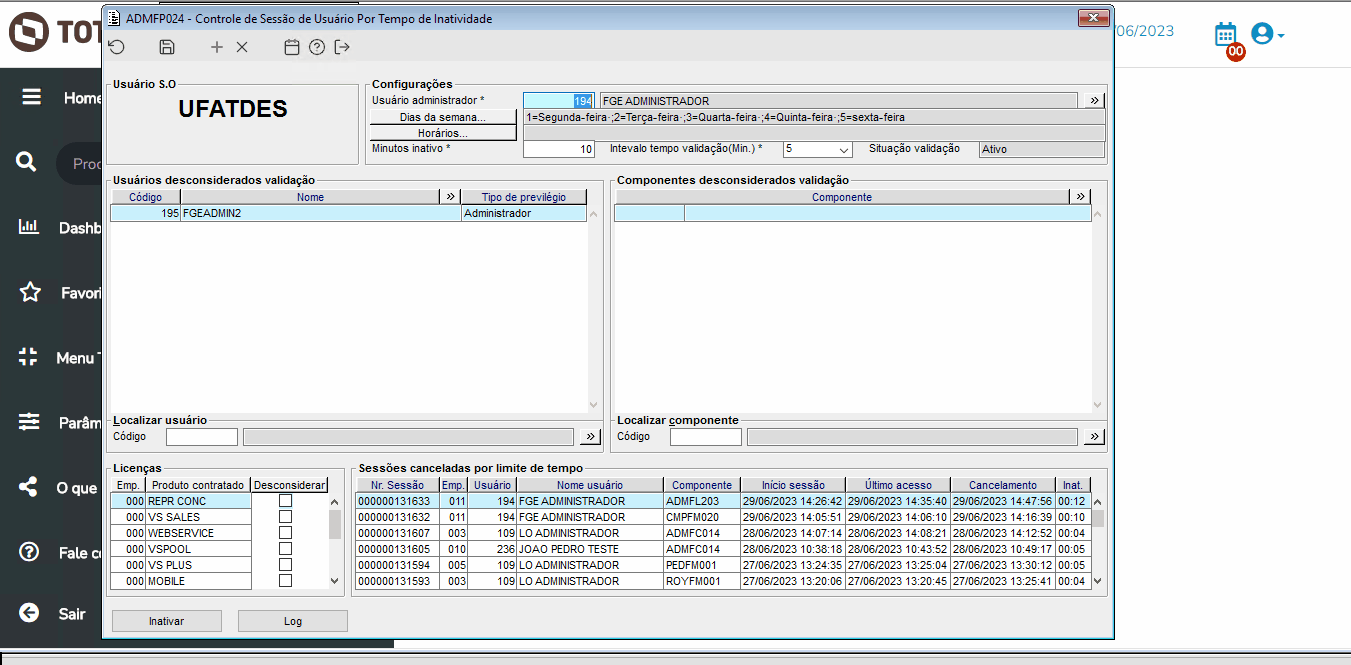
Task: Click the calendar toolbar icon
Action: coord(292,47)
